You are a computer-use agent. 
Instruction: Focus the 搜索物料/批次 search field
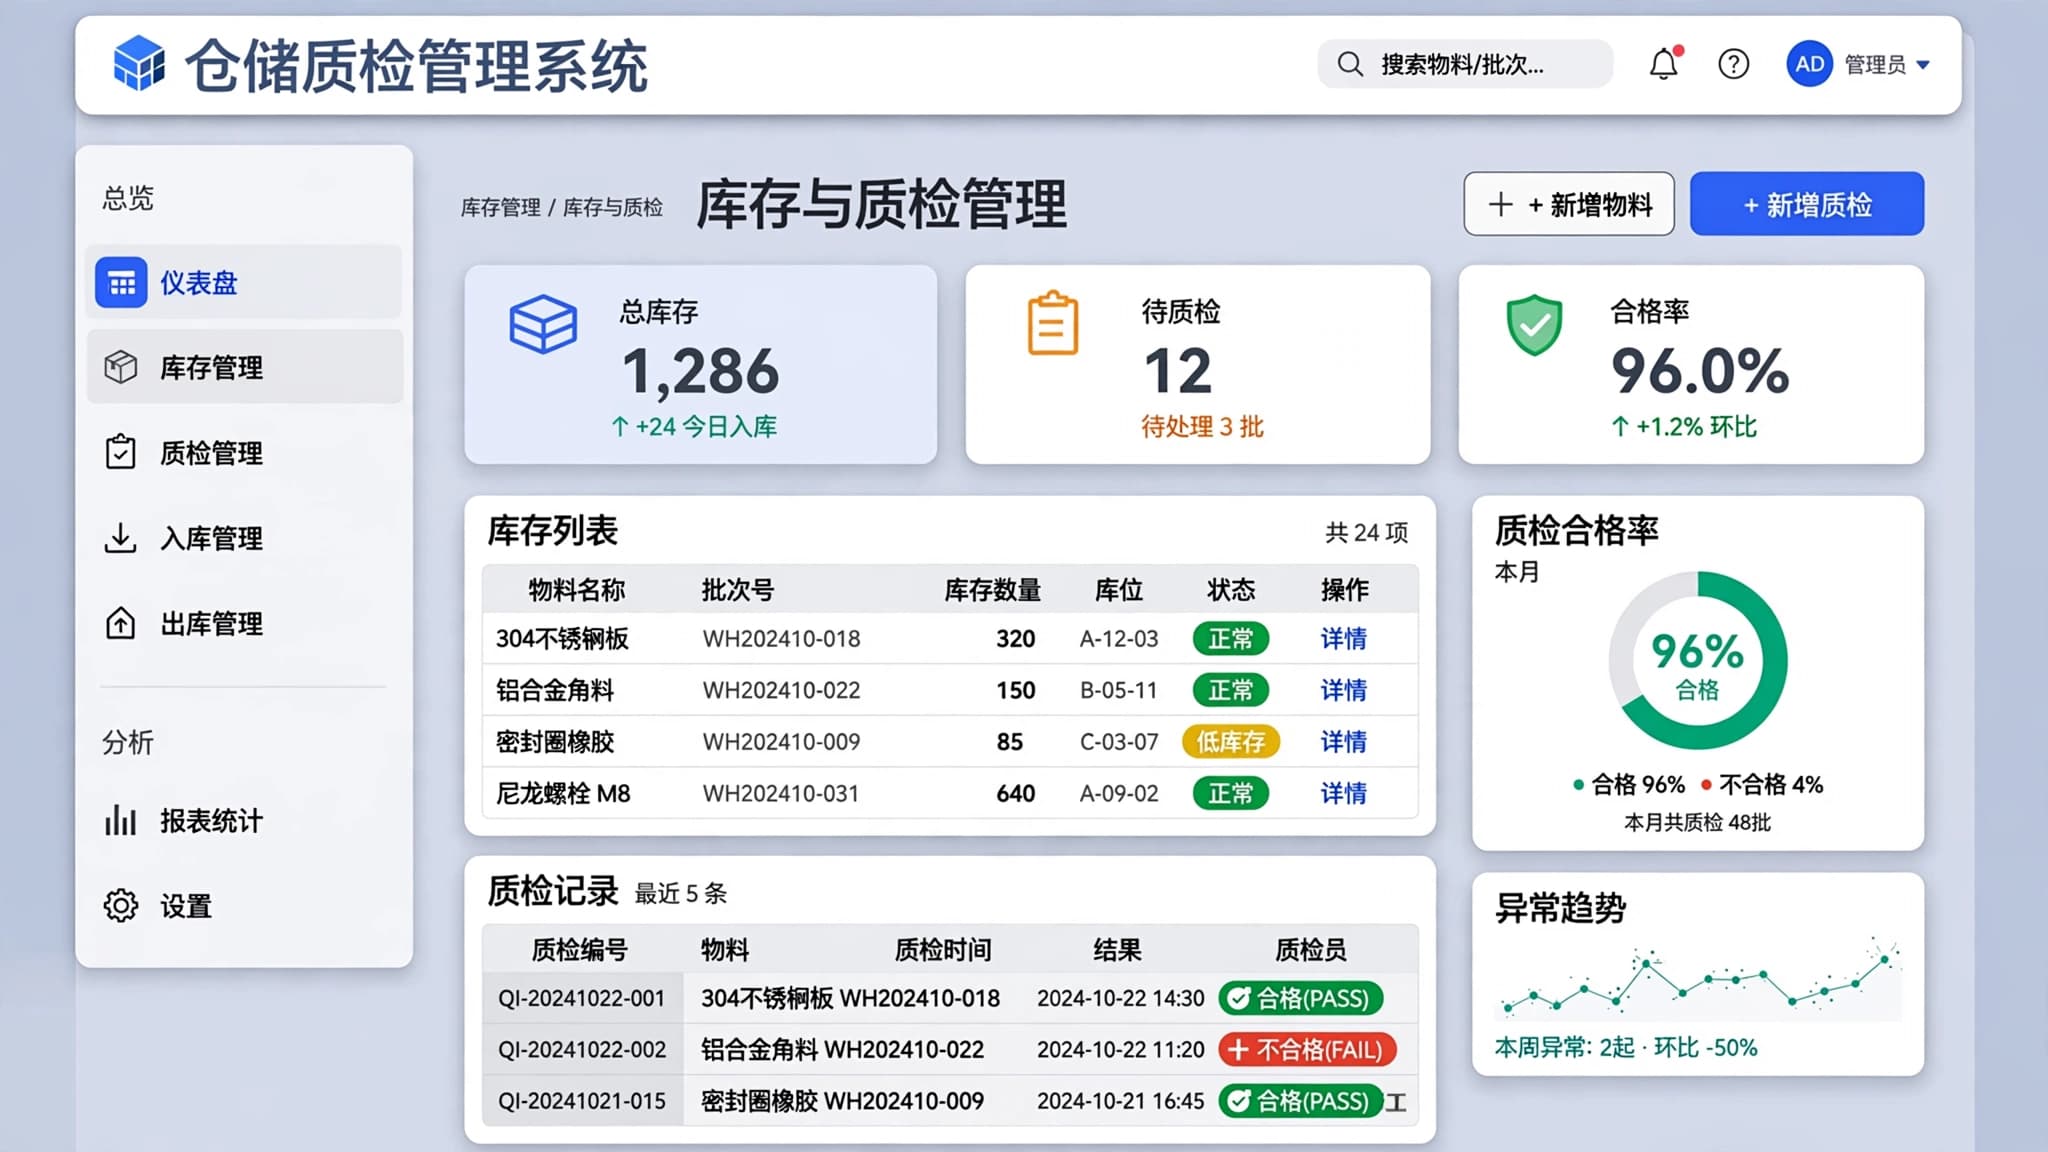point(1465,64)
